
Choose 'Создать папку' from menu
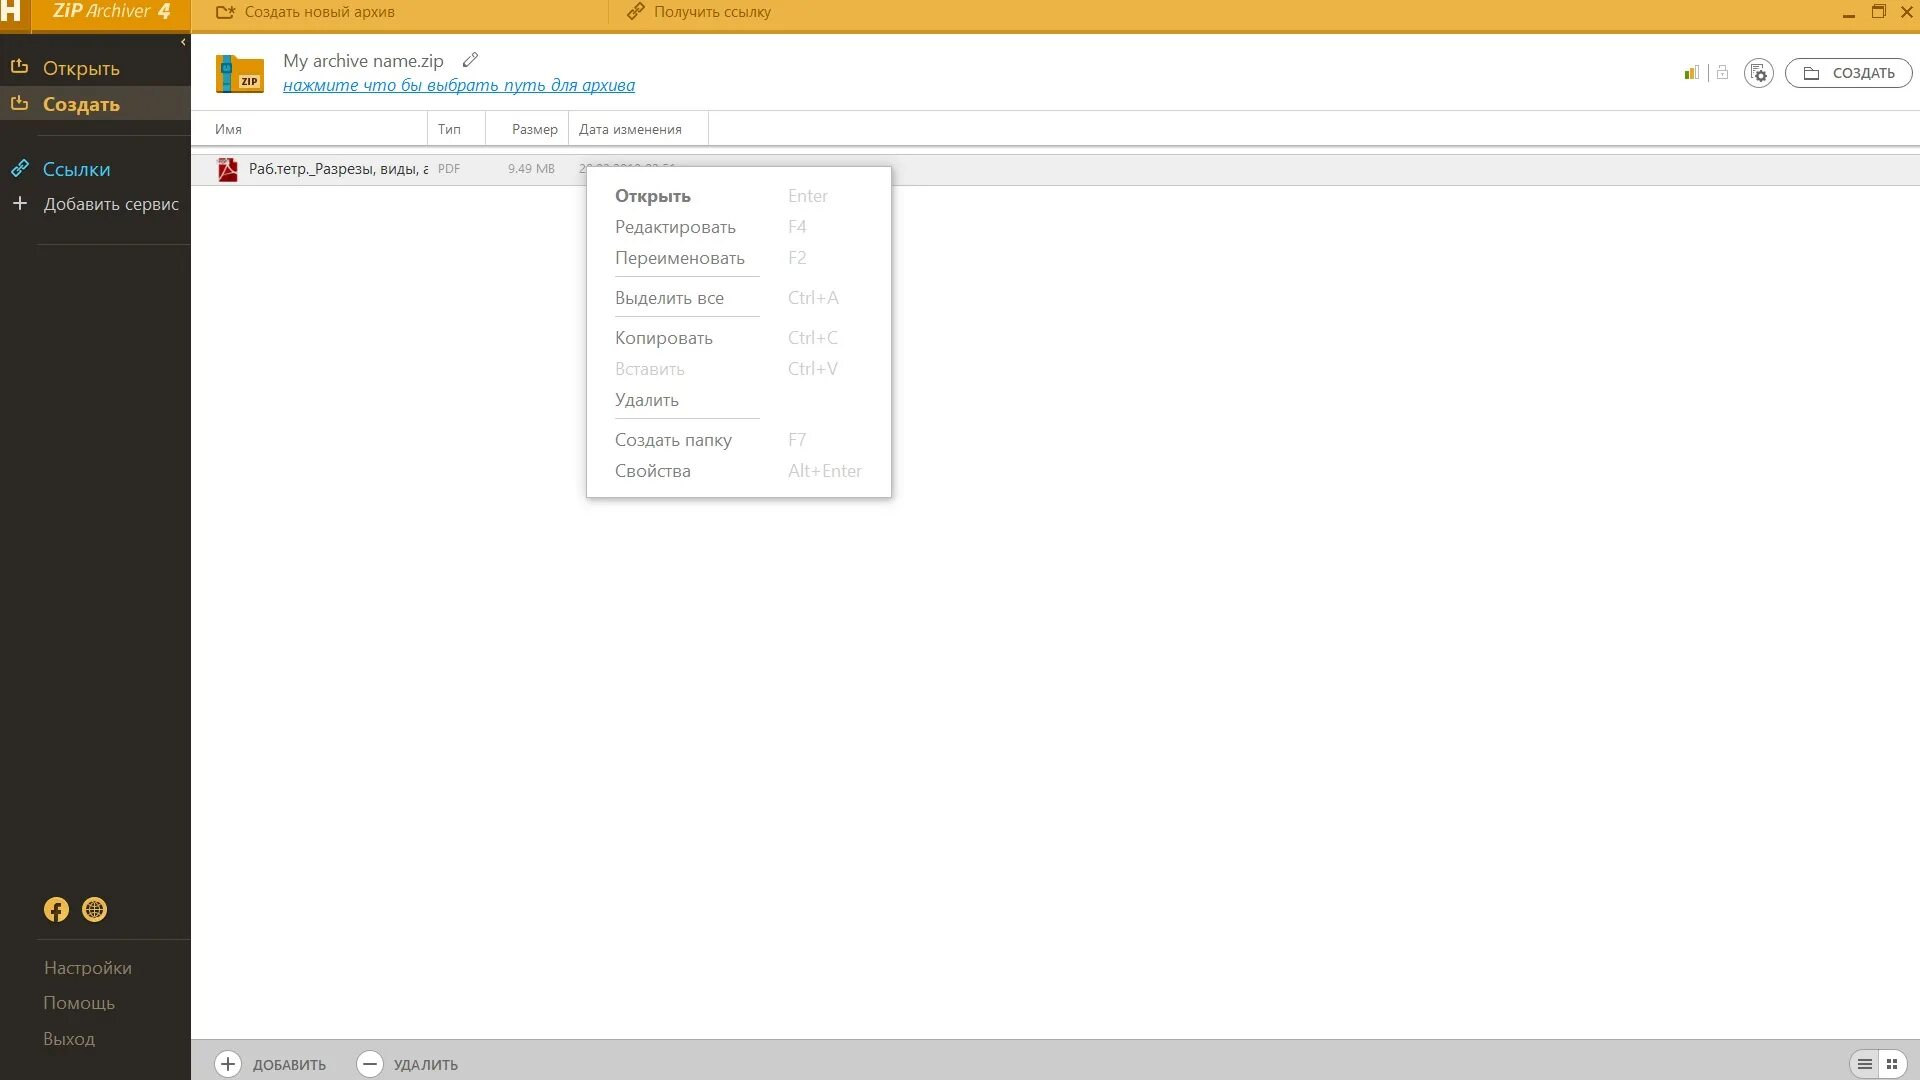[673, 440]
